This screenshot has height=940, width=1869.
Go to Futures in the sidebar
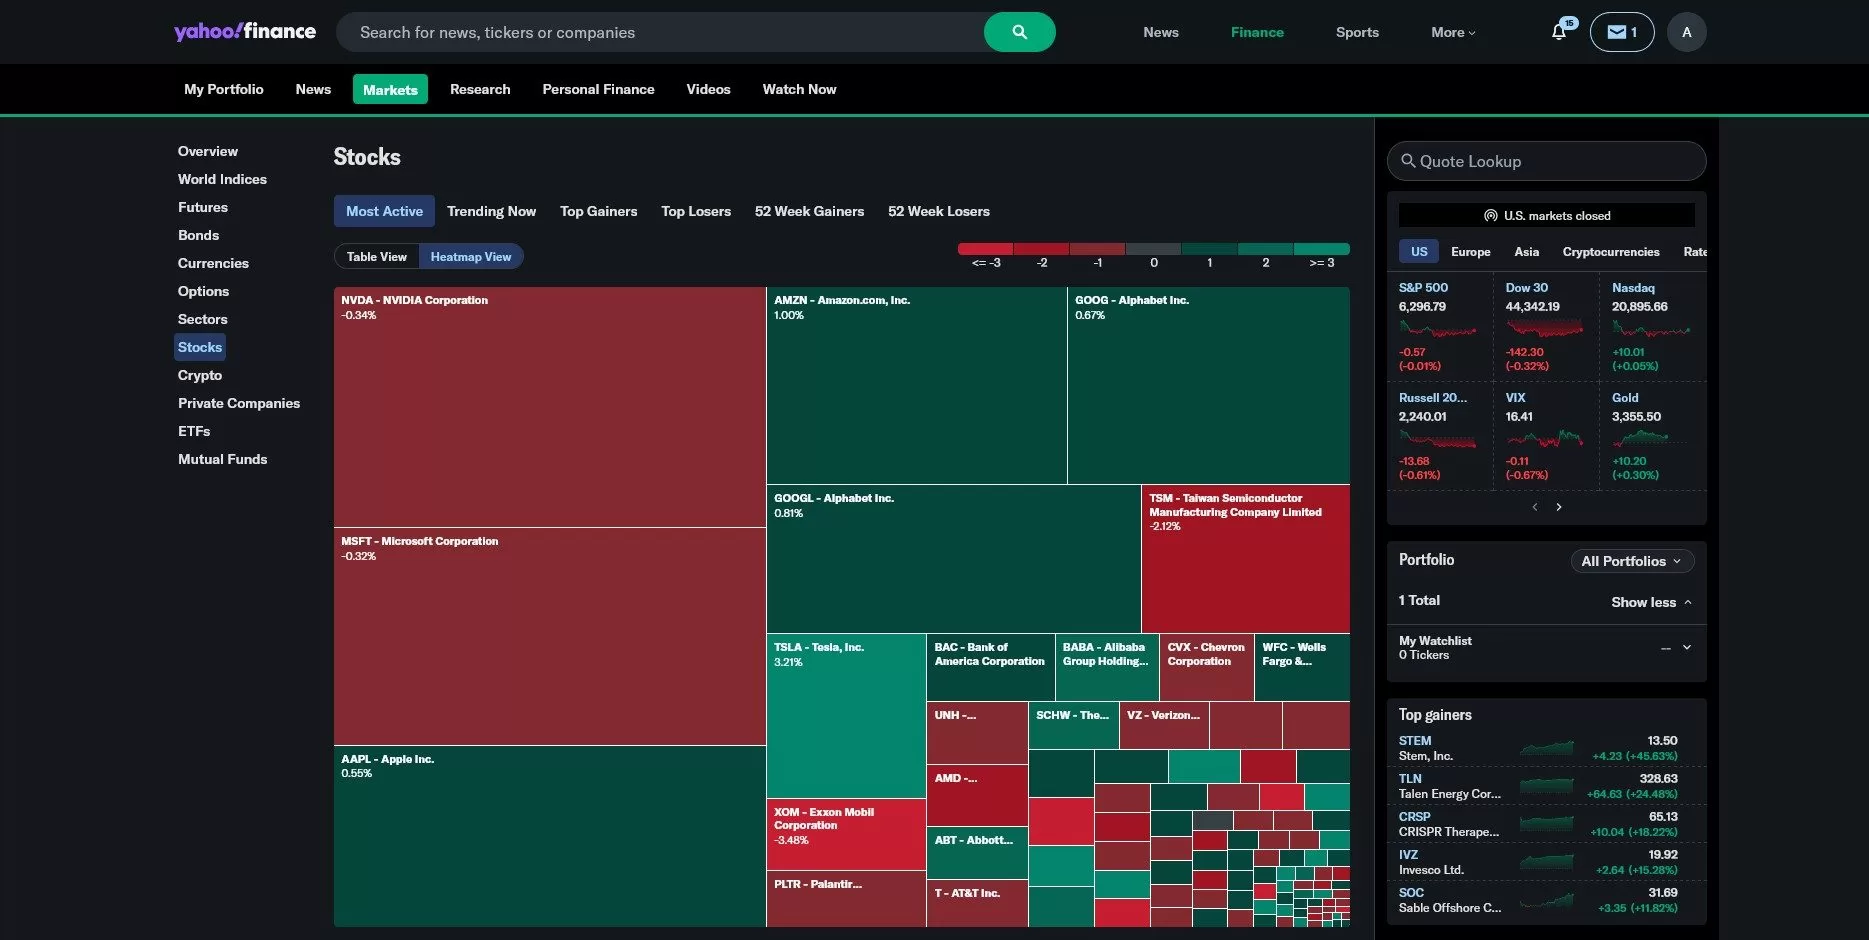pyautogui.click(x=203, y=207)
